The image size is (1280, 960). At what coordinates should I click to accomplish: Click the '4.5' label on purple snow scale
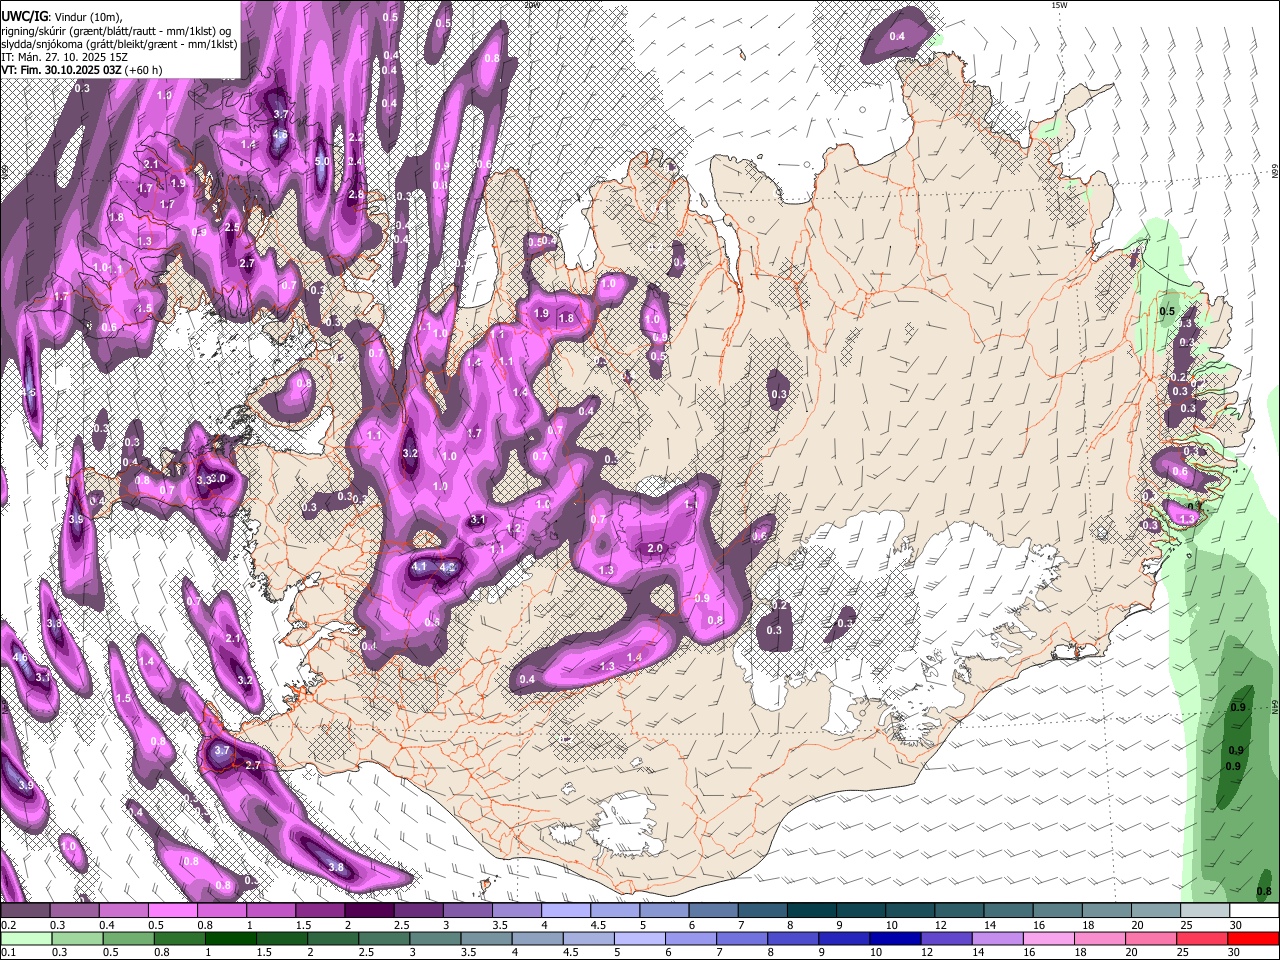coord(598,925)
